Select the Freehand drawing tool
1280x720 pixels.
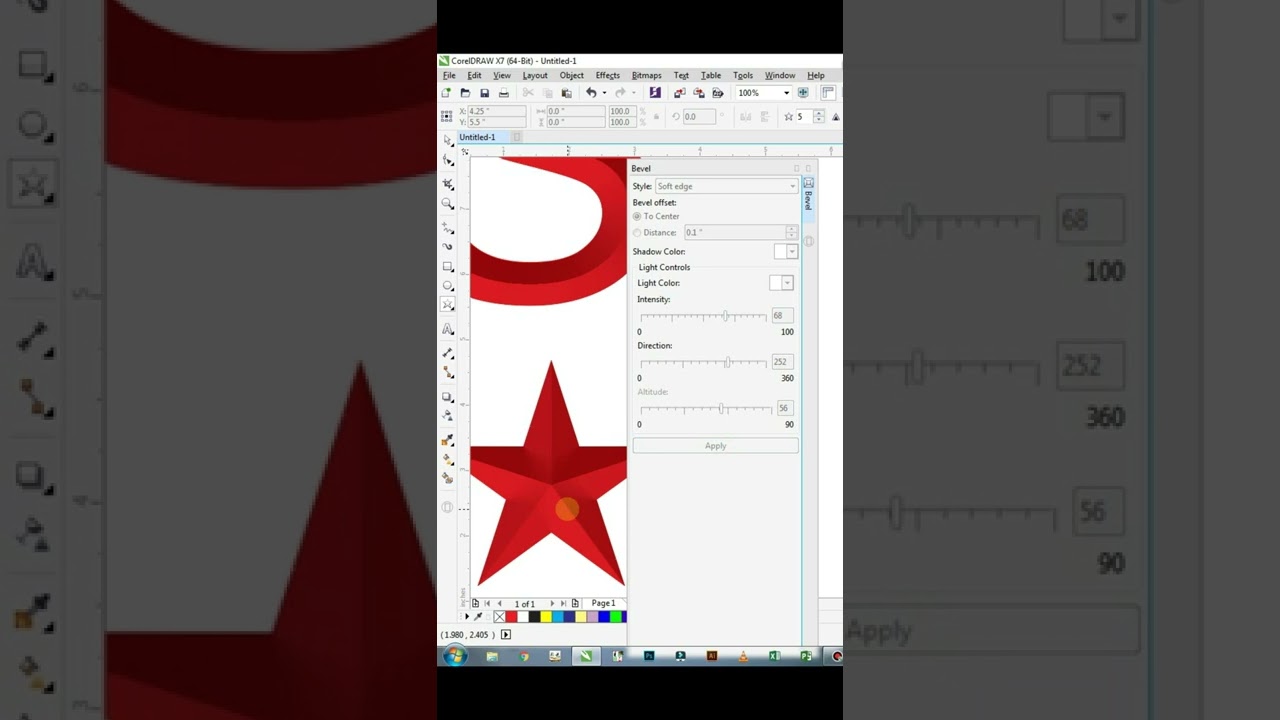tap(448, 228)
